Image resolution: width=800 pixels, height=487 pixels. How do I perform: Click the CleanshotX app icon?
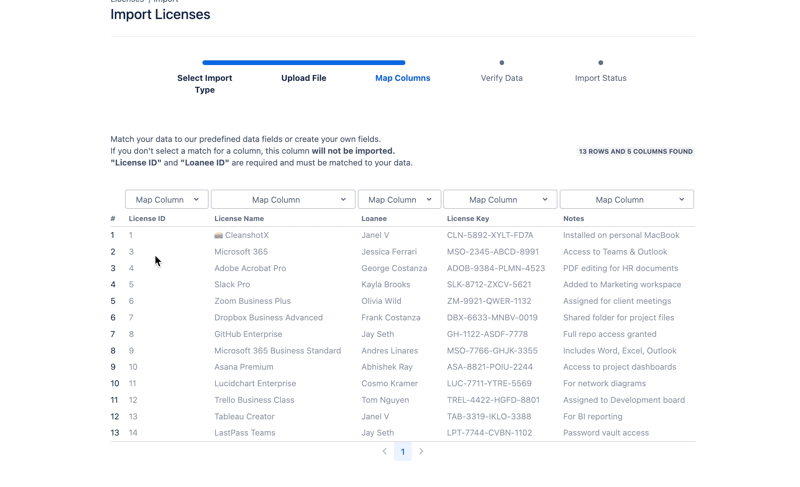[x=218, y=235]
